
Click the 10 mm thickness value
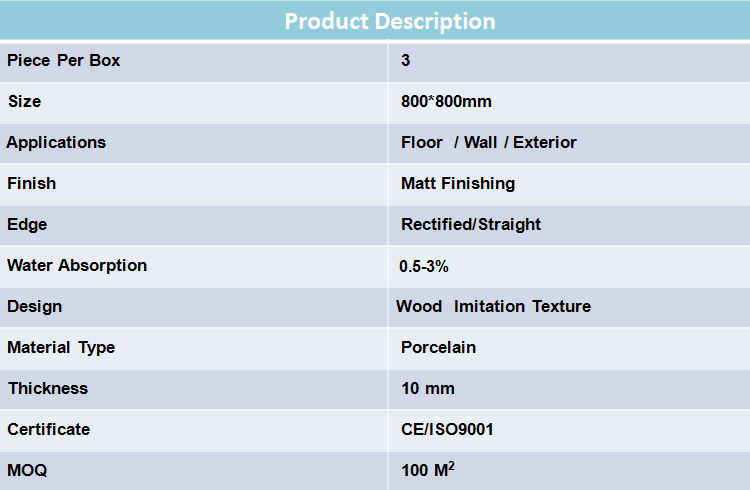click(428, 389)
